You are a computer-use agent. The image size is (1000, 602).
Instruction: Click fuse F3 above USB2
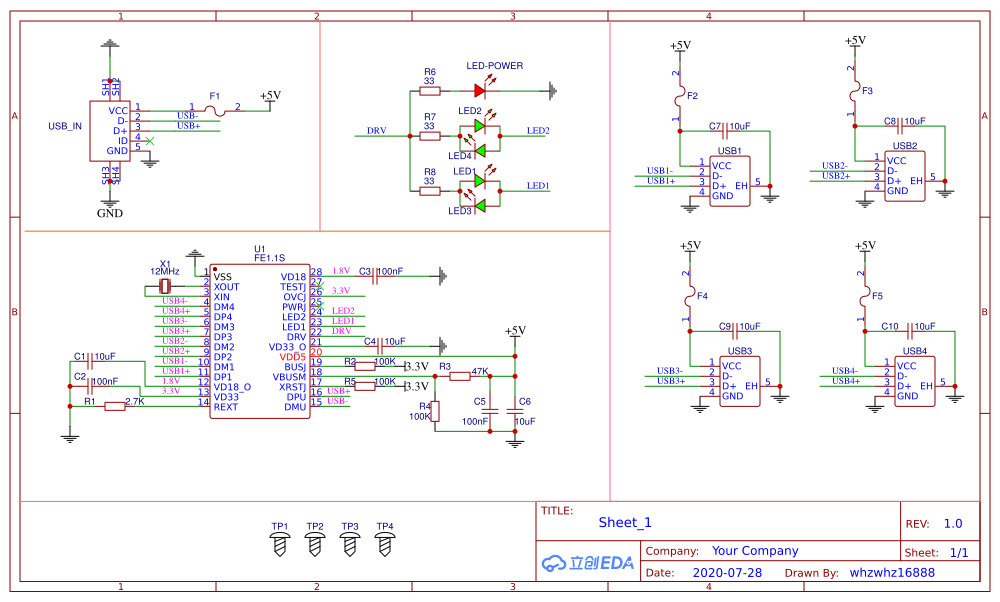[x=855, y=94]
